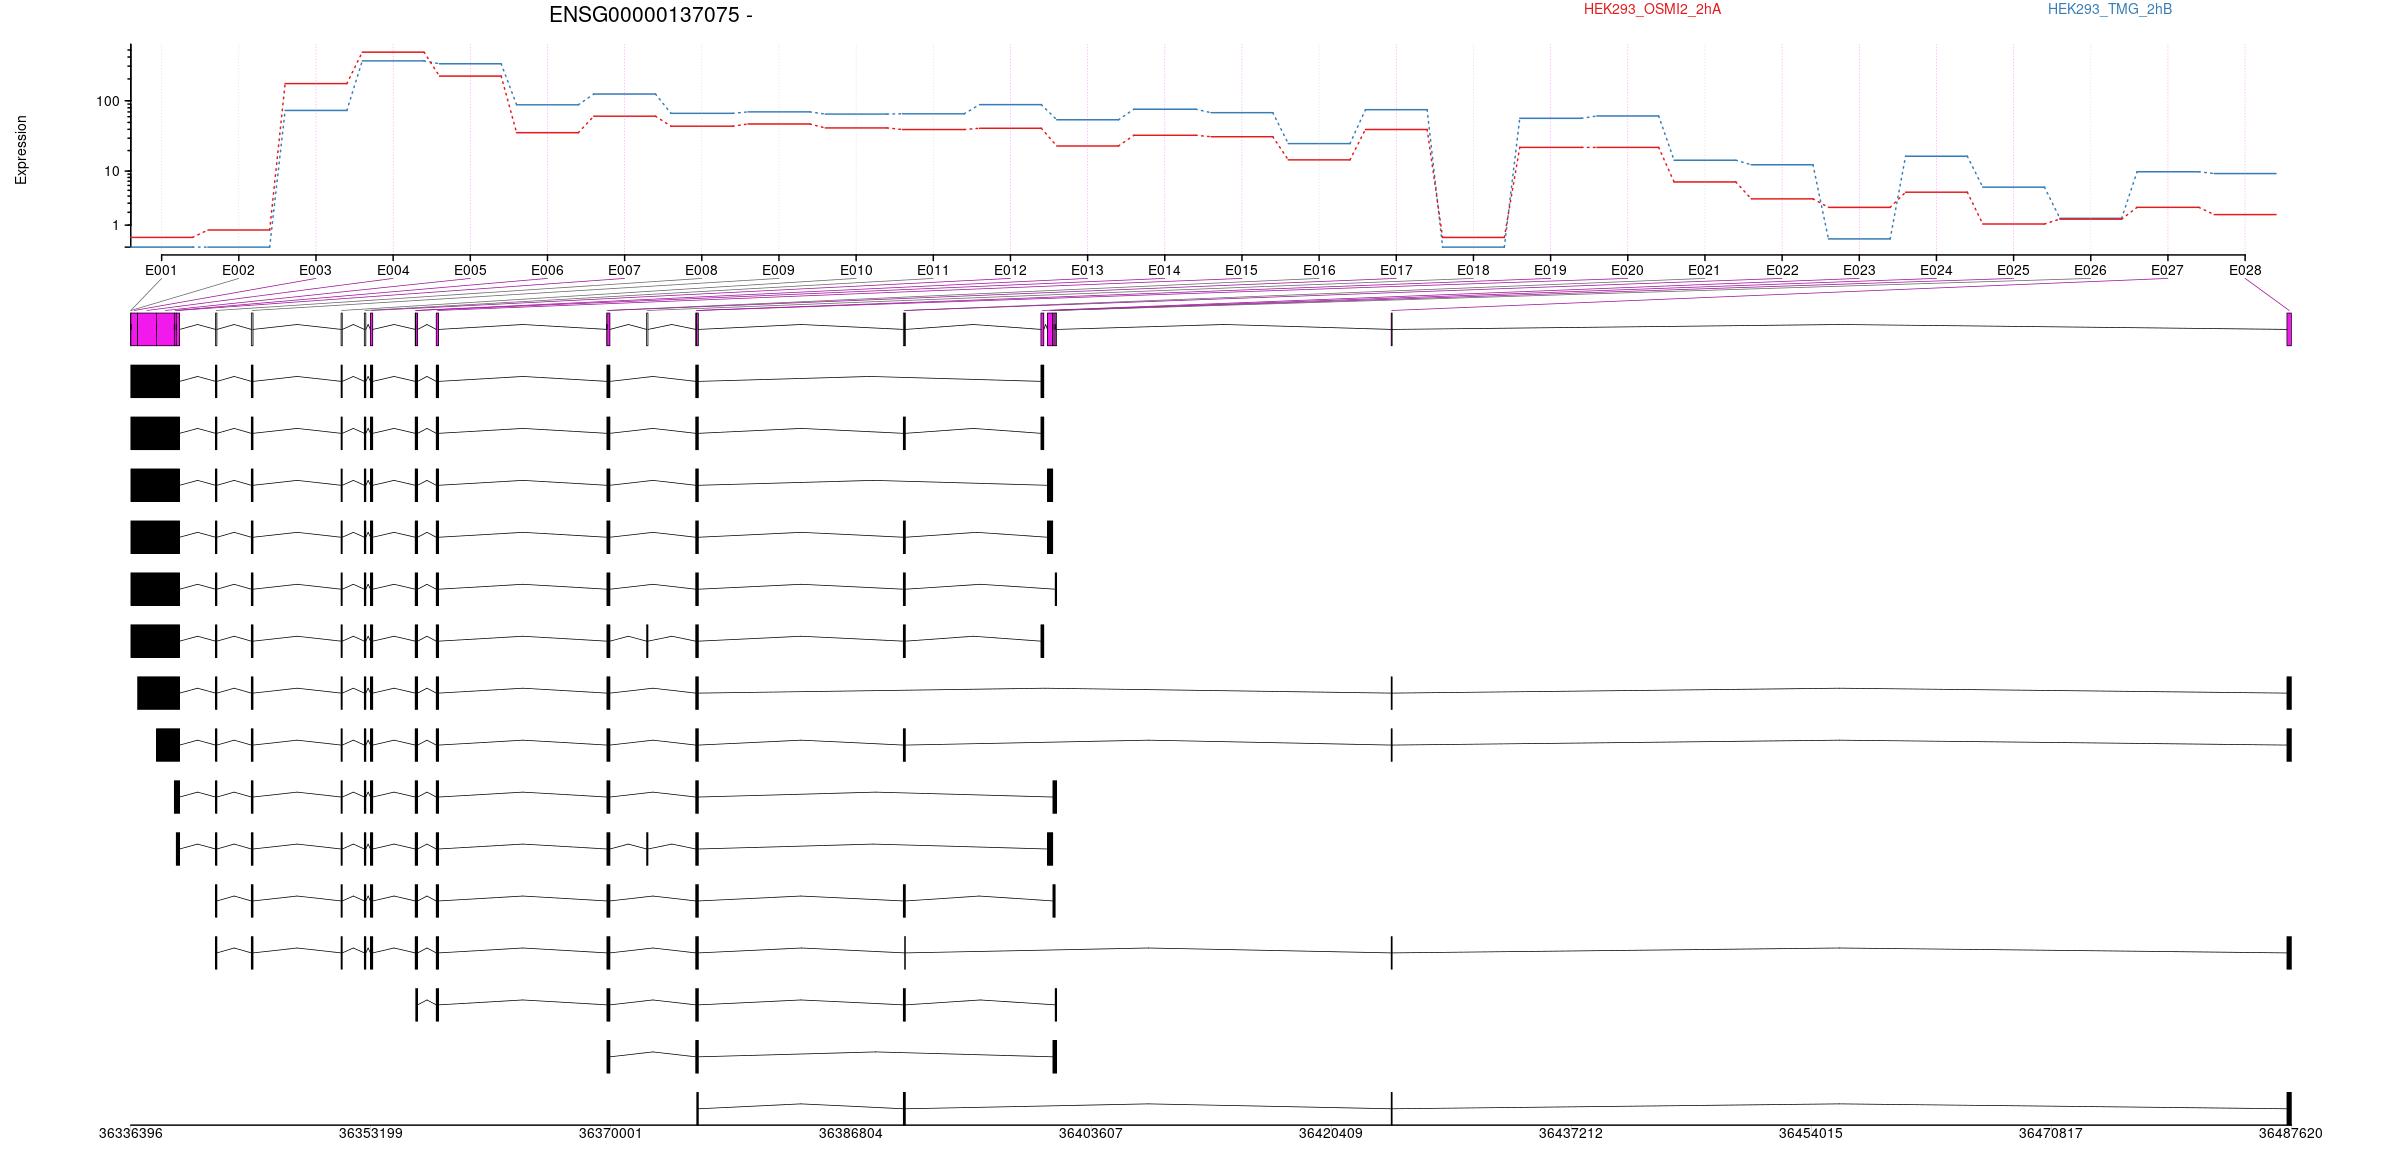The image size is (2400, 1150).
Task: Click genomic coordinate 36403607
Action: click(x=1091, y=1133)
